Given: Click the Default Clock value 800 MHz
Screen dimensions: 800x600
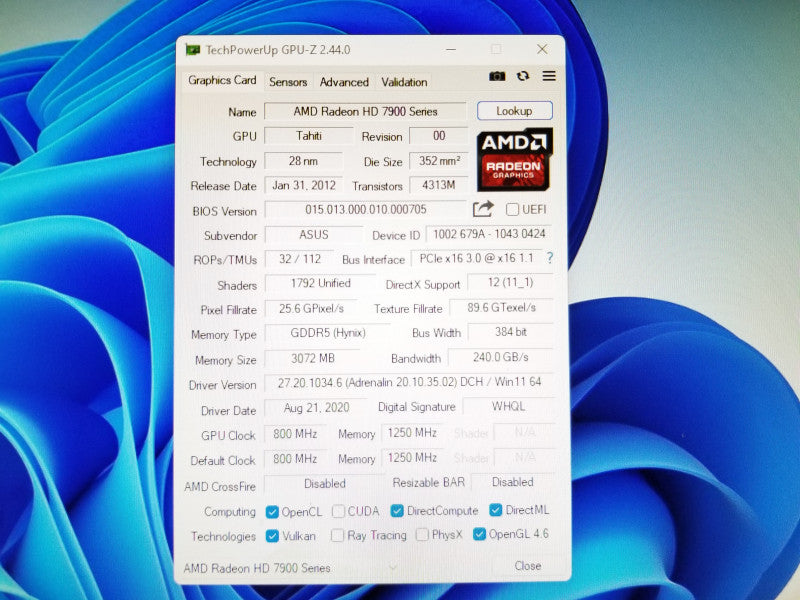Looking at the screenshot, I should click(x=295, y=459).
